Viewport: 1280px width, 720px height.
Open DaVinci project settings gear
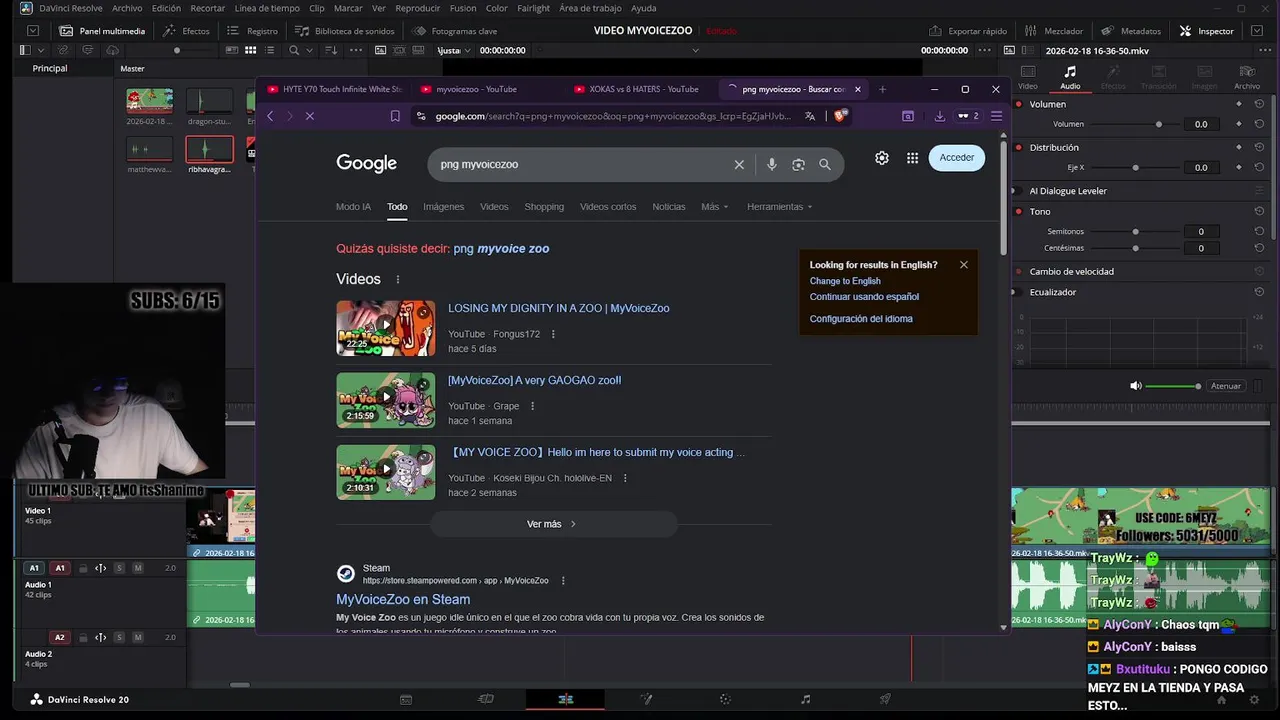coord(1254,699)
